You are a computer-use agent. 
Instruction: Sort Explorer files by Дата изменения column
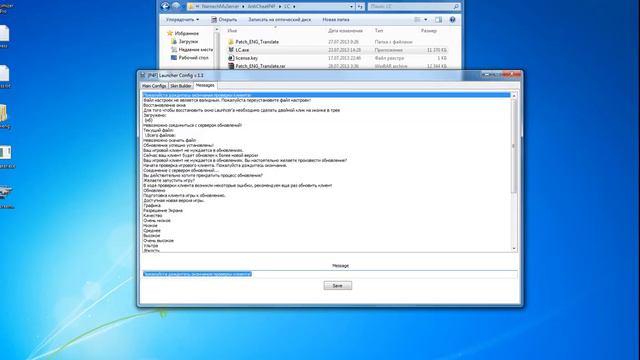click(x=345, y=31)
